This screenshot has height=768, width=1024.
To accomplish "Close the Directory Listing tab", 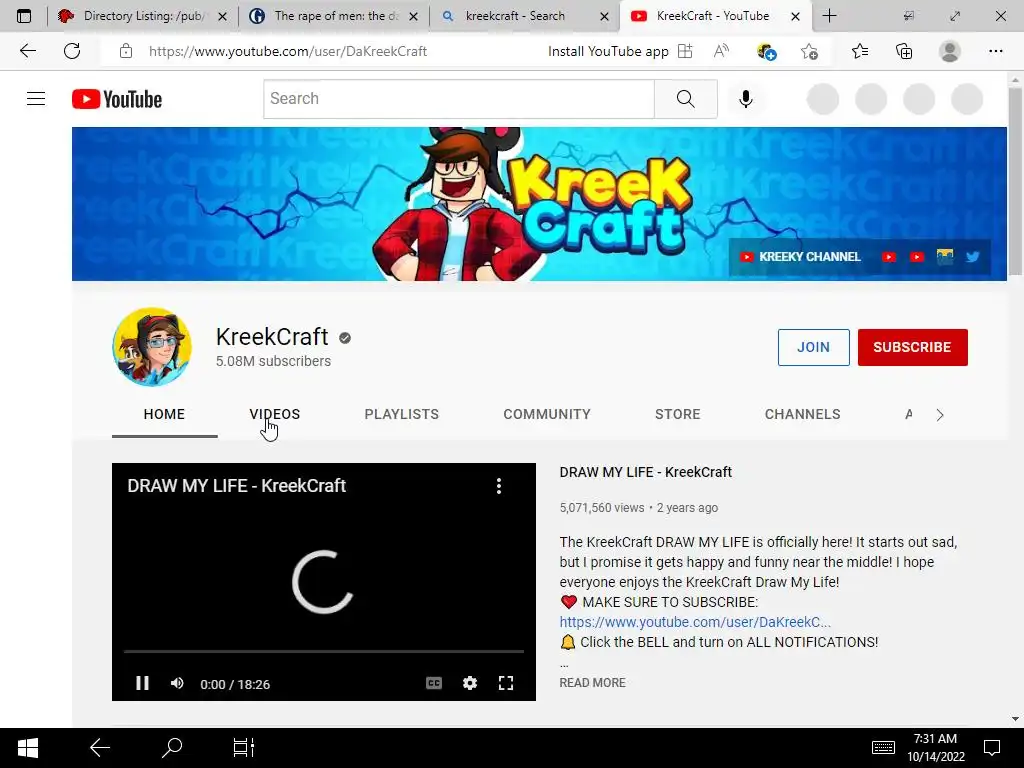I will (x=223, y=16).
